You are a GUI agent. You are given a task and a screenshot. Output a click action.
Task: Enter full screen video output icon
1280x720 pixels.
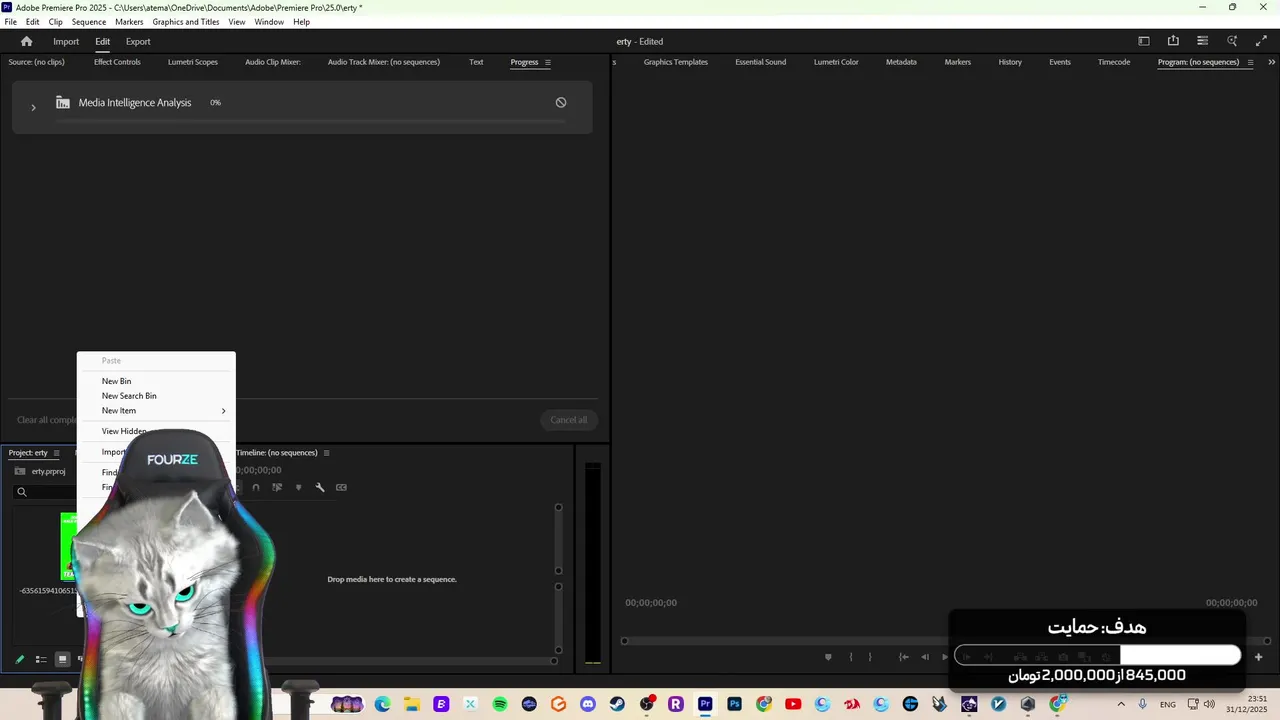[1261, 41]
